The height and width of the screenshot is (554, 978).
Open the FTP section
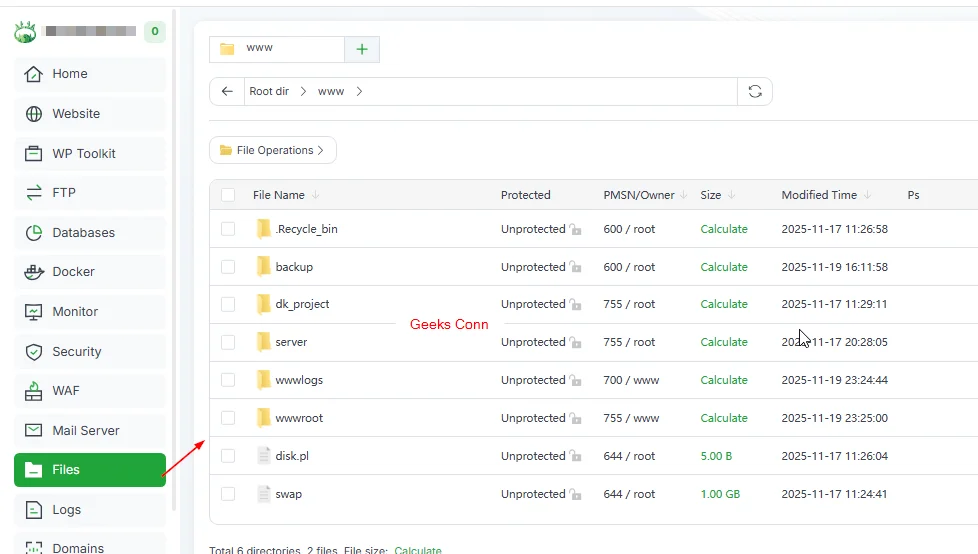[90, 193]
